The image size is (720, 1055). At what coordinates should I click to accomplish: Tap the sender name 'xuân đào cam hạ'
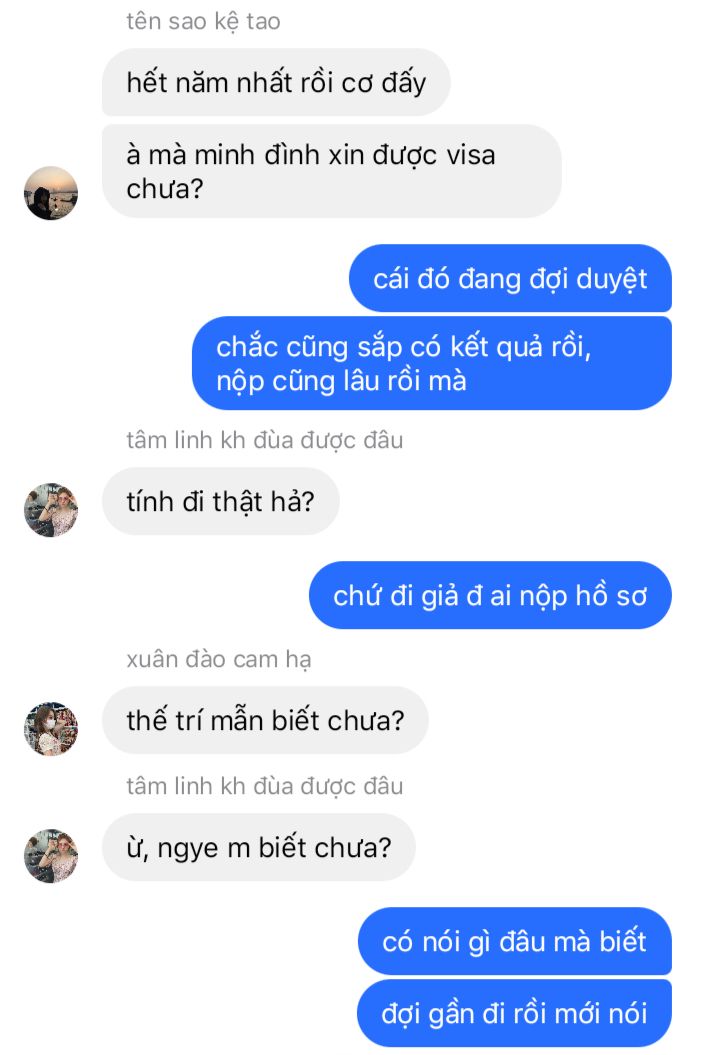click(219, 659)
